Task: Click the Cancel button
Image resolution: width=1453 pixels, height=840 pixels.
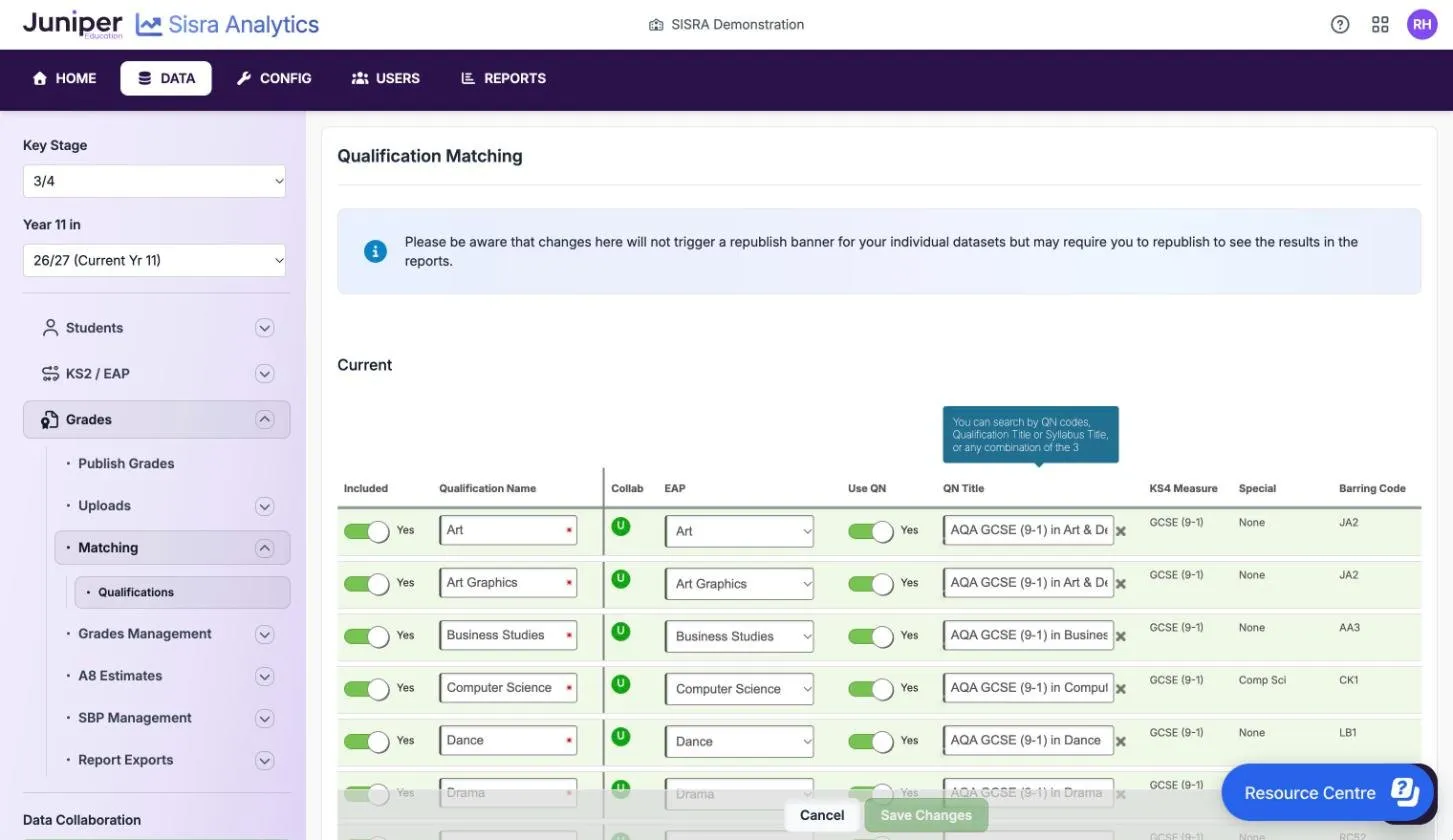Action: tap(822, 815)
